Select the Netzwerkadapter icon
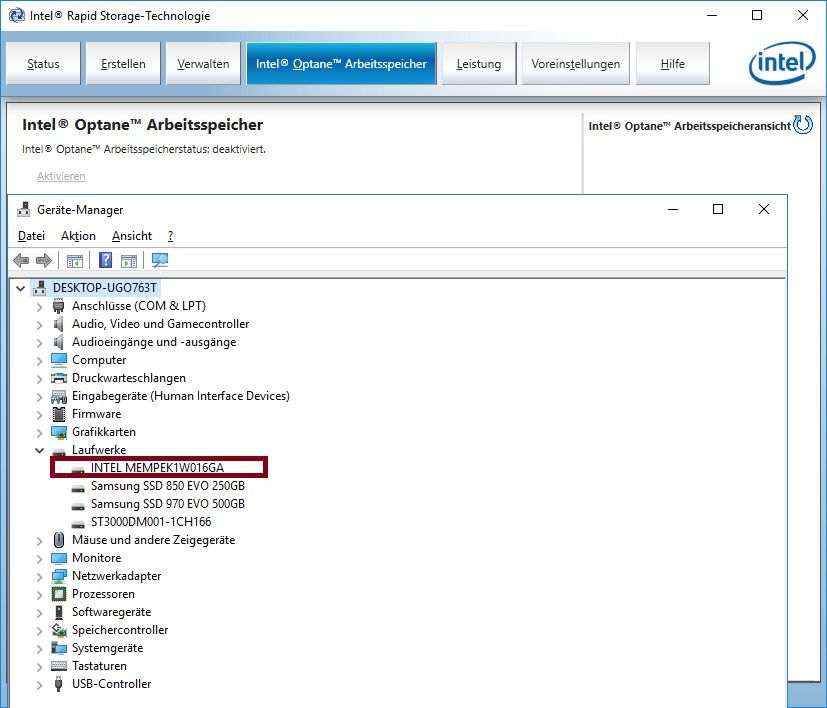The height and width of the screenshot is (708, 827). 59,576
